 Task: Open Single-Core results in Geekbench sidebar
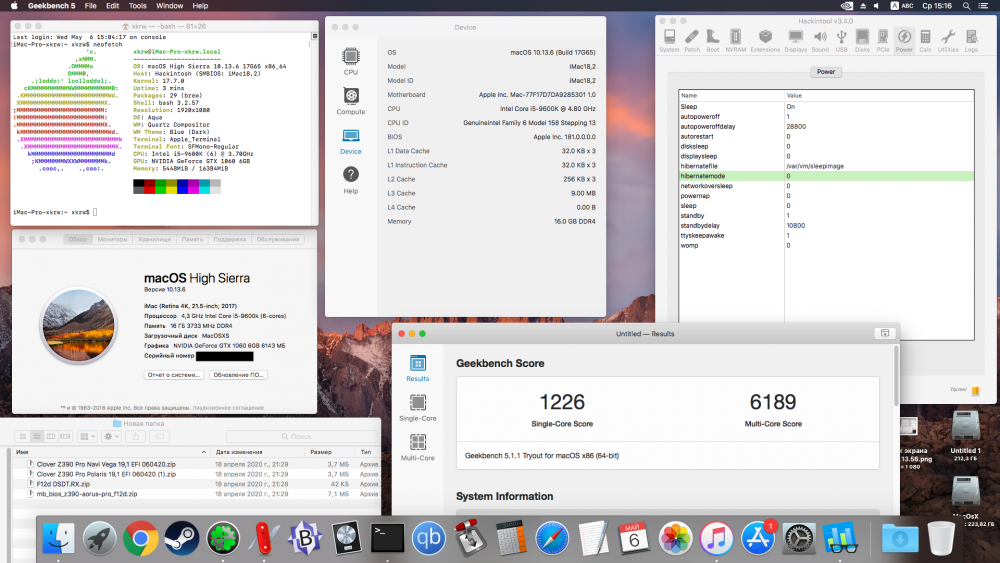point(418,407)
